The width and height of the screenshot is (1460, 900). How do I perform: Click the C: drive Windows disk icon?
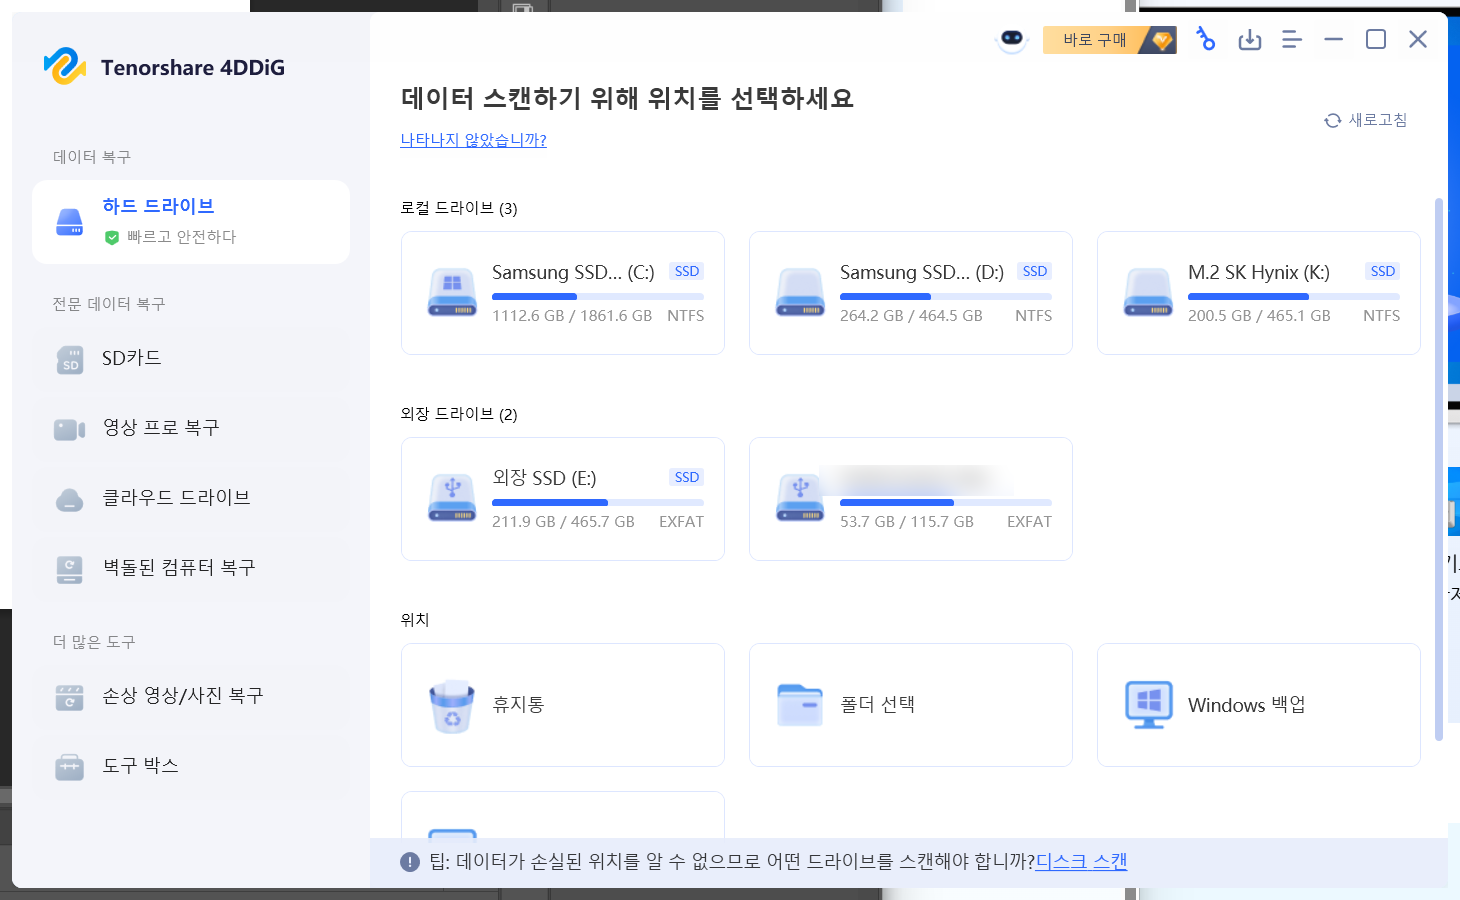tap(452, 293)
